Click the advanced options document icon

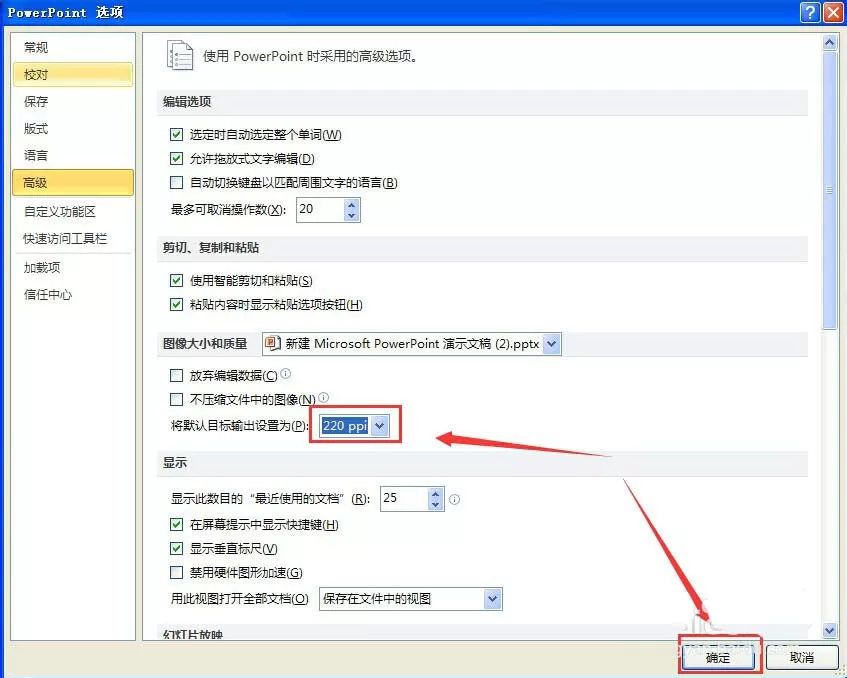click(179, 55)
